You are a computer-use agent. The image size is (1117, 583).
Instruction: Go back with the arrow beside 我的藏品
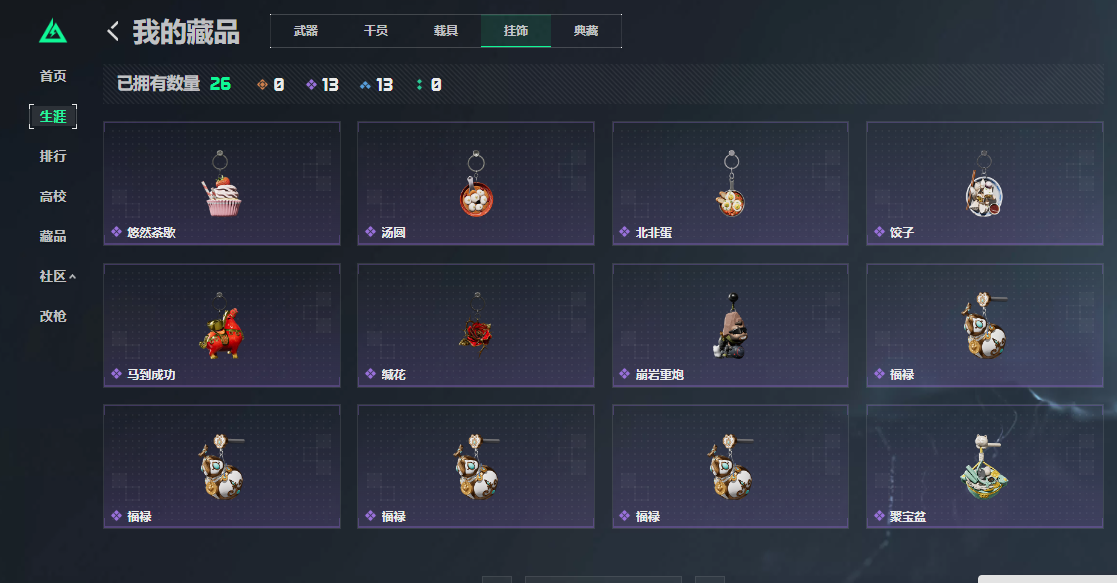click(113, 31)
